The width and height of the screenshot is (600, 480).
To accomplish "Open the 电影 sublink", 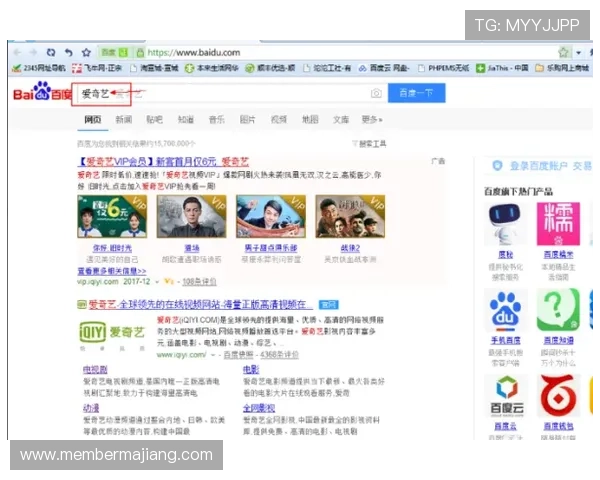I will (251, 369).
